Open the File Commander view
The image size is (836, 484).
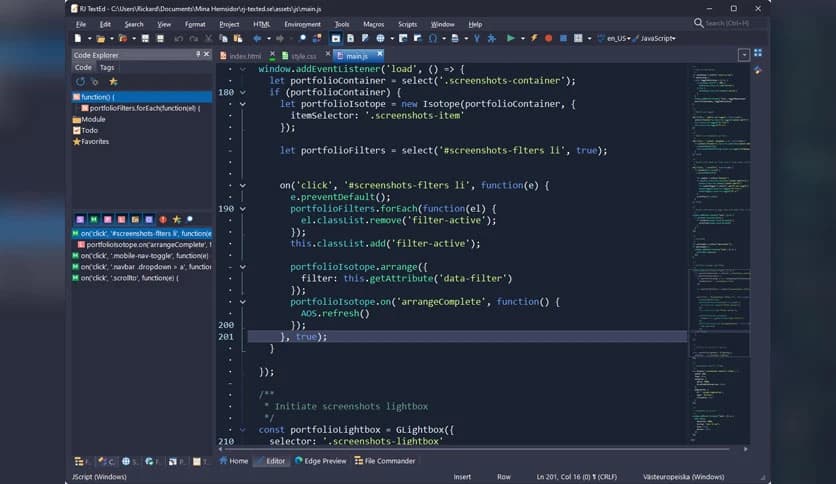pyautogui.click(x=389, y=461)
